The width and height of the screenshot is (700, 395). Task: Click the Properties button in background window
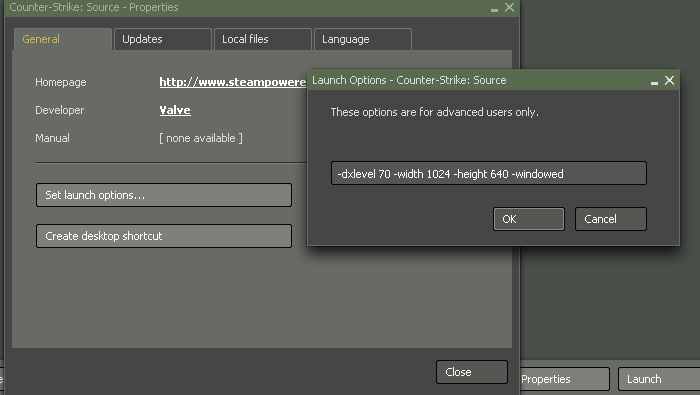[565, 379]
